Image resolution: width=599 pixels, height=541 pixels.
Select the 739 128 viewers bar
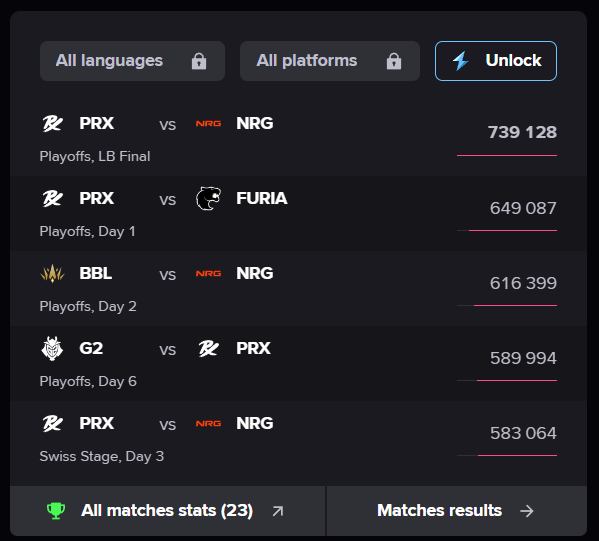507,155
